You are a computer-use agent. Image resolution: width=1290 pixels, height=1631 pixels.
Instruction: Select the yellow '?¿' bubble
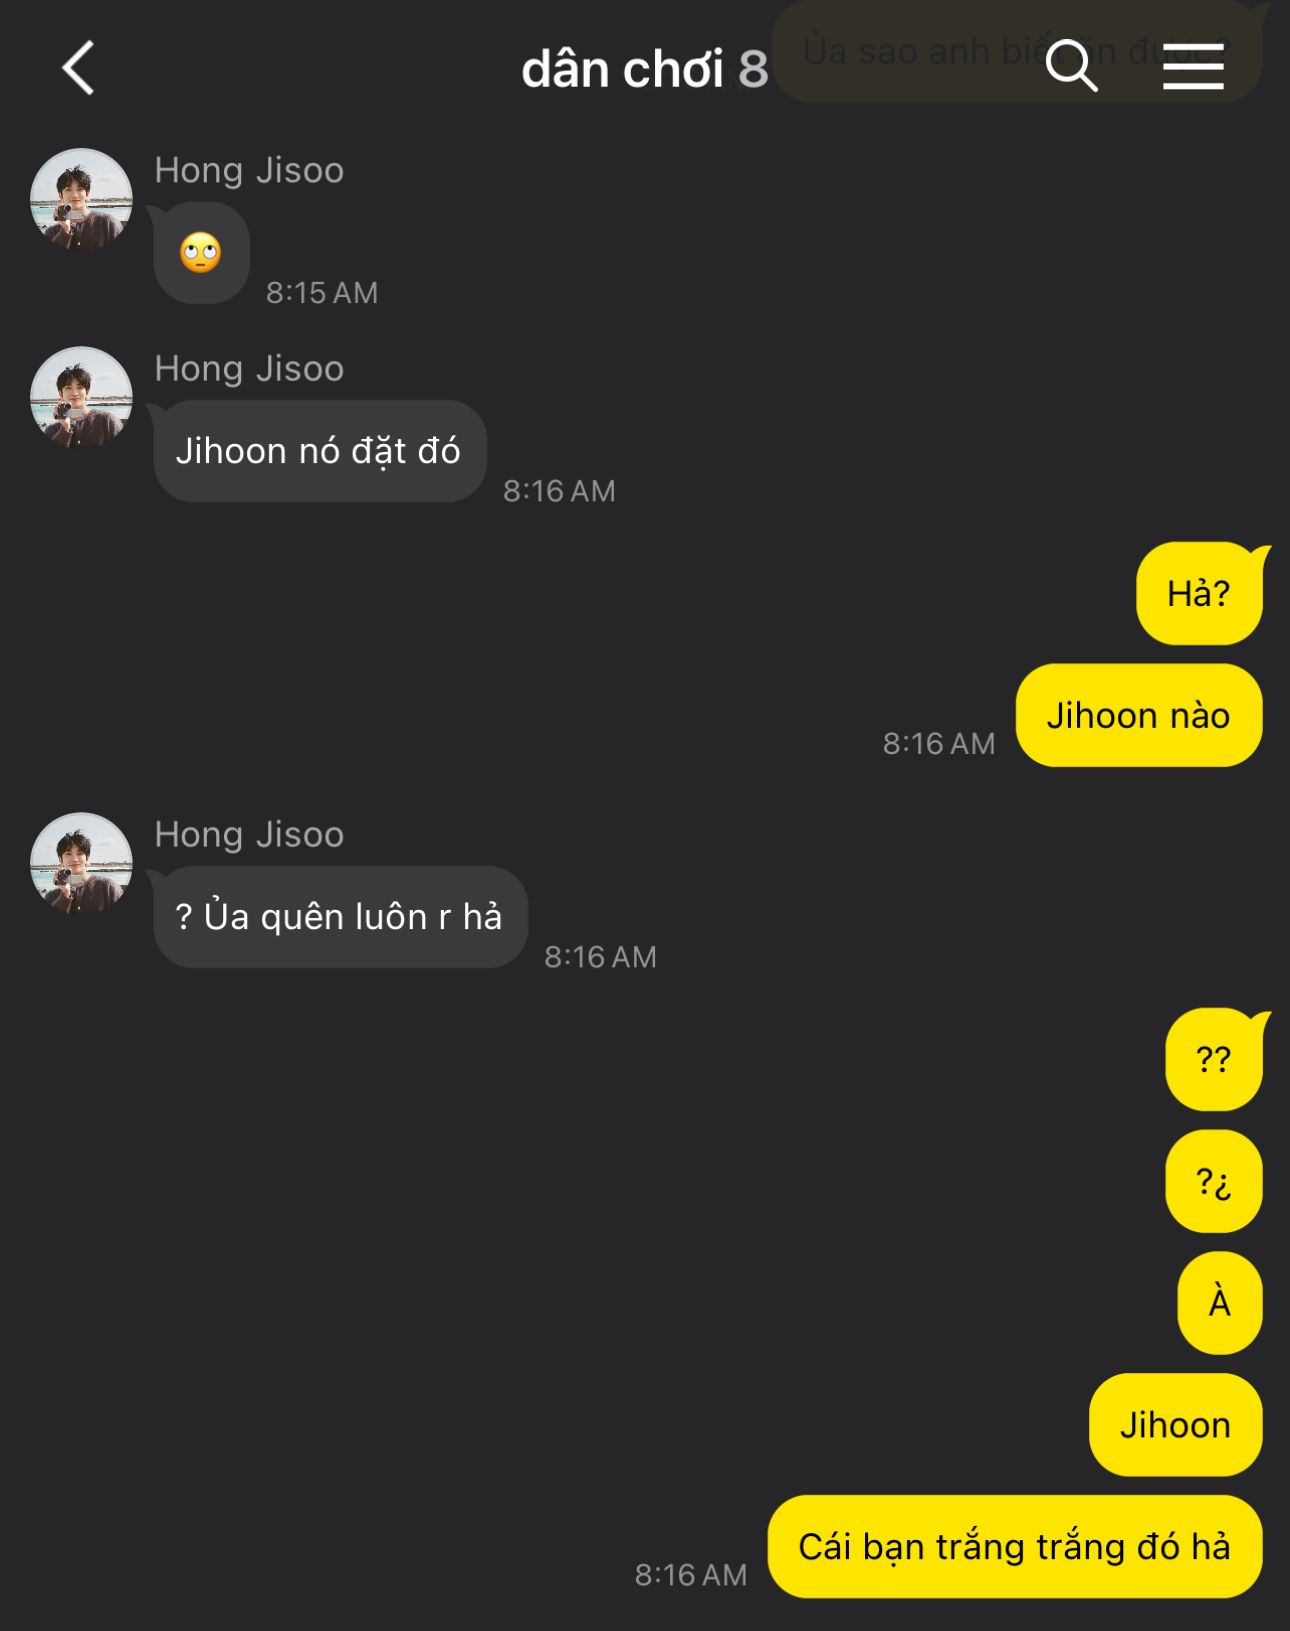click(1214, 1181)
